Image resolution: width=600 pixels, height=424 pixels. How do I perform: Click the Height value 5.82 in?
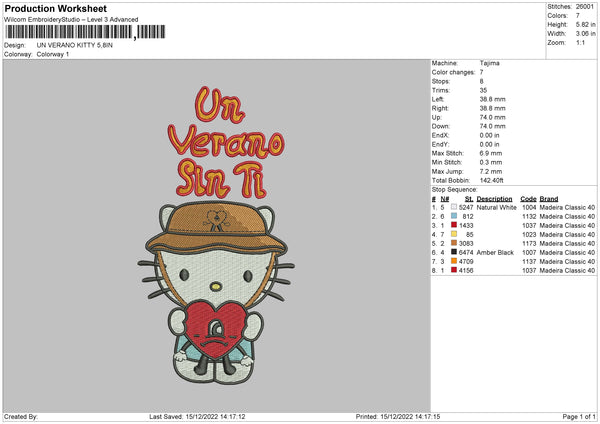(x=585, y=24)
